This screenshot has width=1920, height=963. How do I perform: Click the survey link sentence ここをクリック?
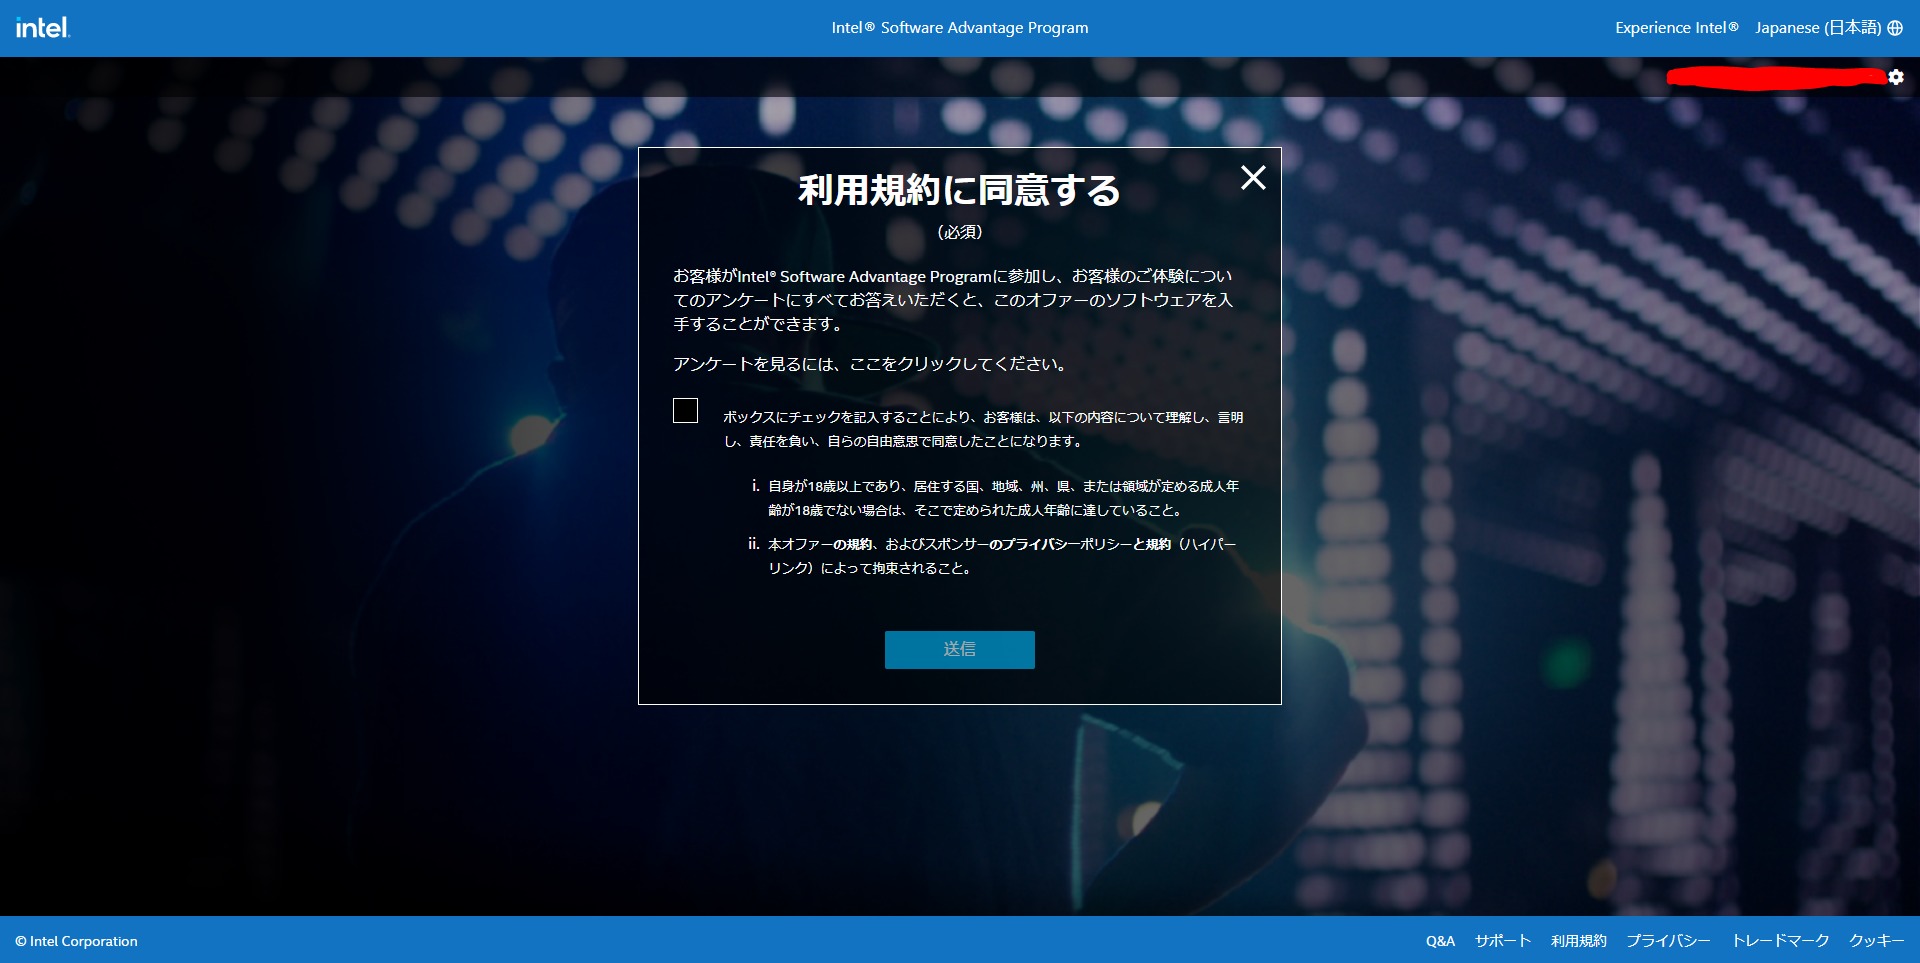point(905,364)
